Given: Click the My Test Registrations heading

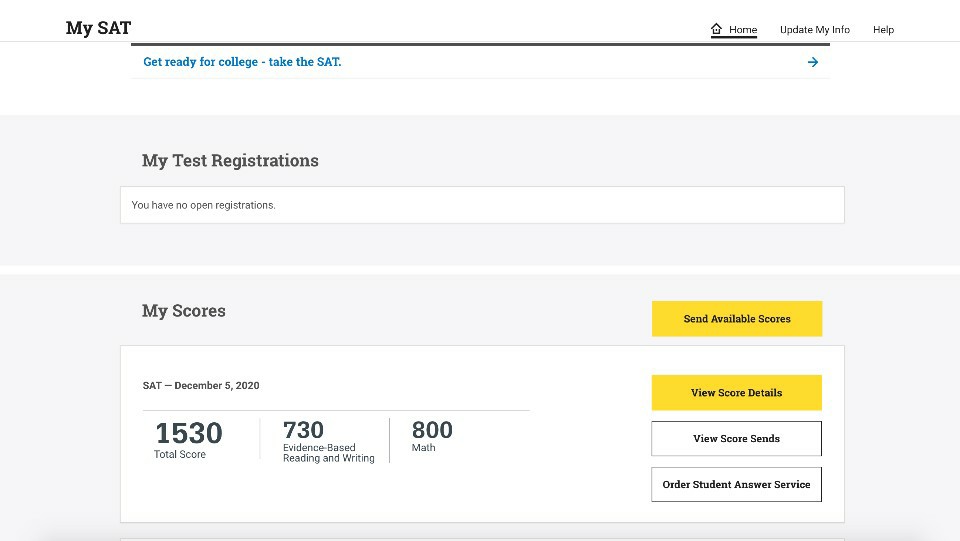Looking at the screenshot, I should 230,160.
